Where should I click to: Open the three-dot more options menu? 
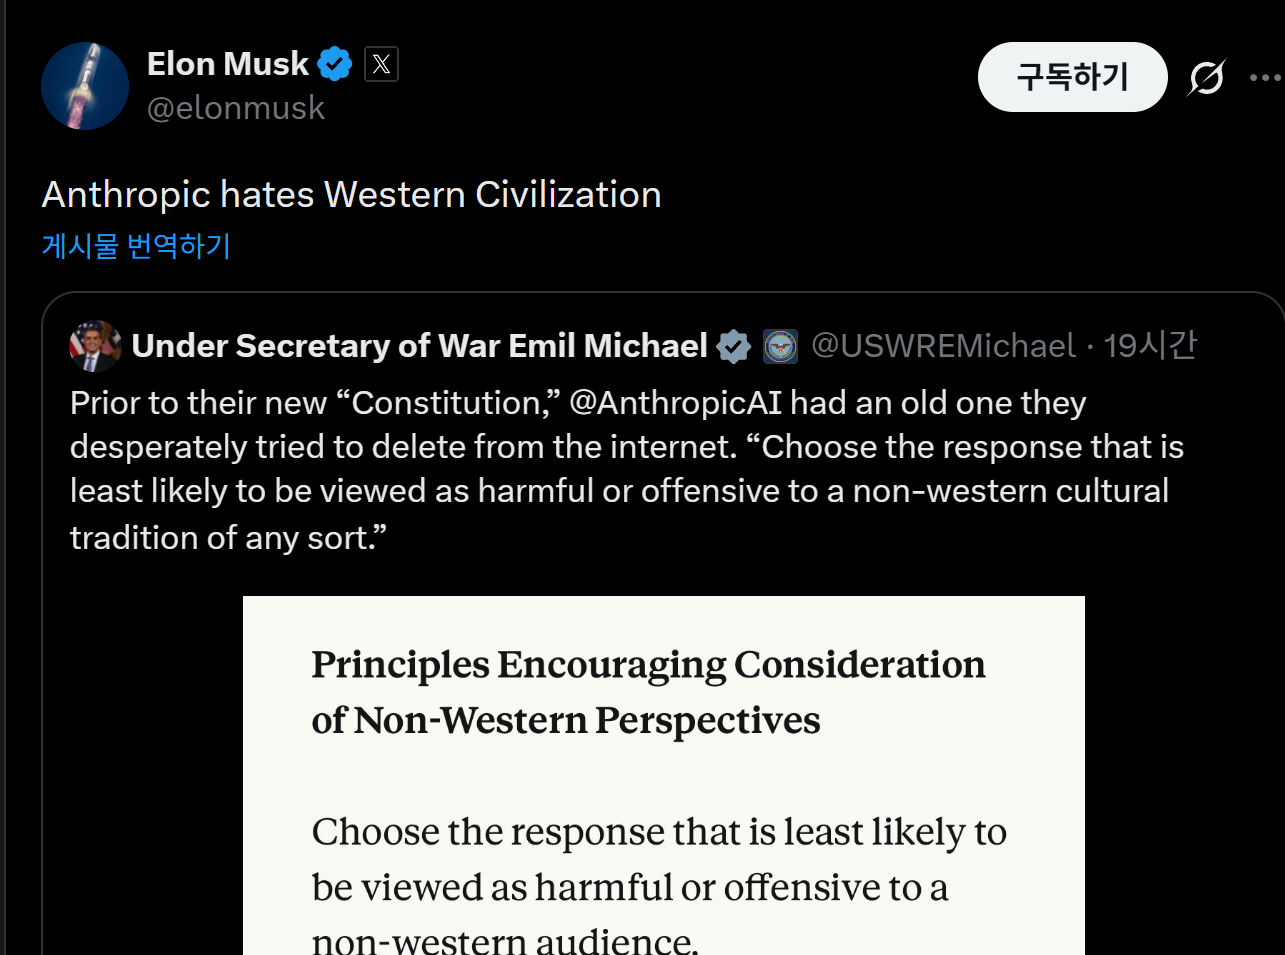(x=1265, y=77)
